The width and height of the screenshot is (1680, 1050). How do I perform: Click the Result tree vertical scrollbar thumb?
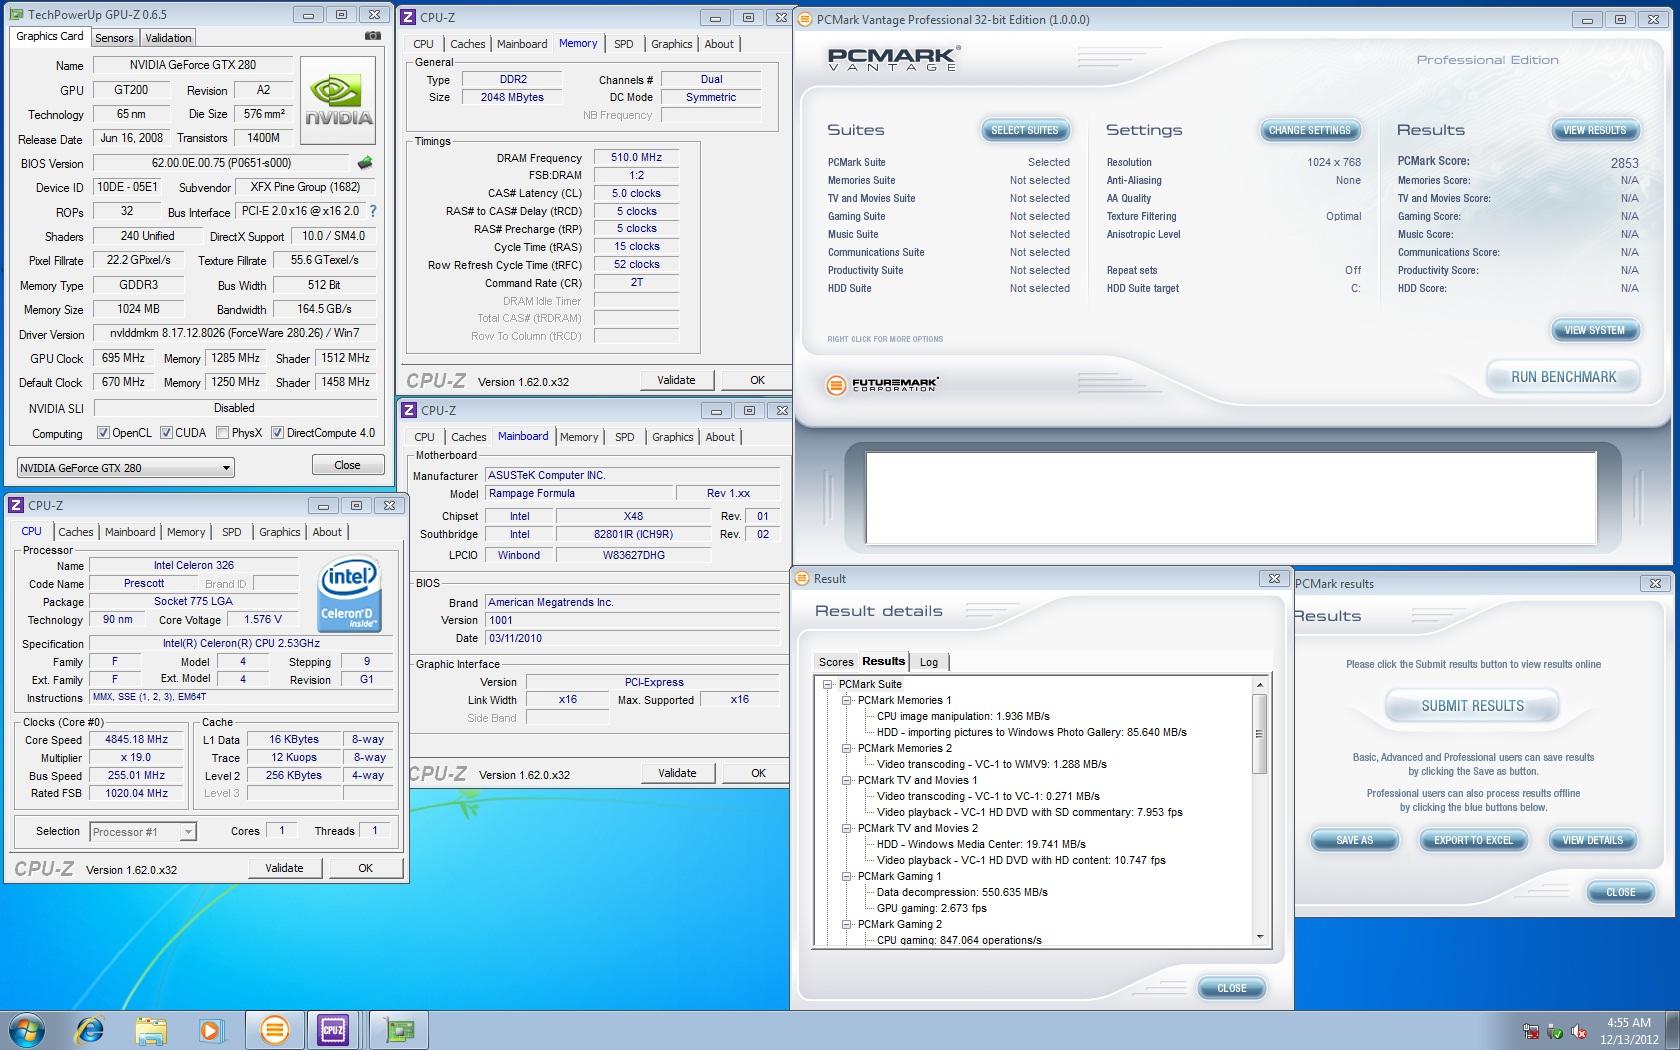click(x=1260, y=734)
